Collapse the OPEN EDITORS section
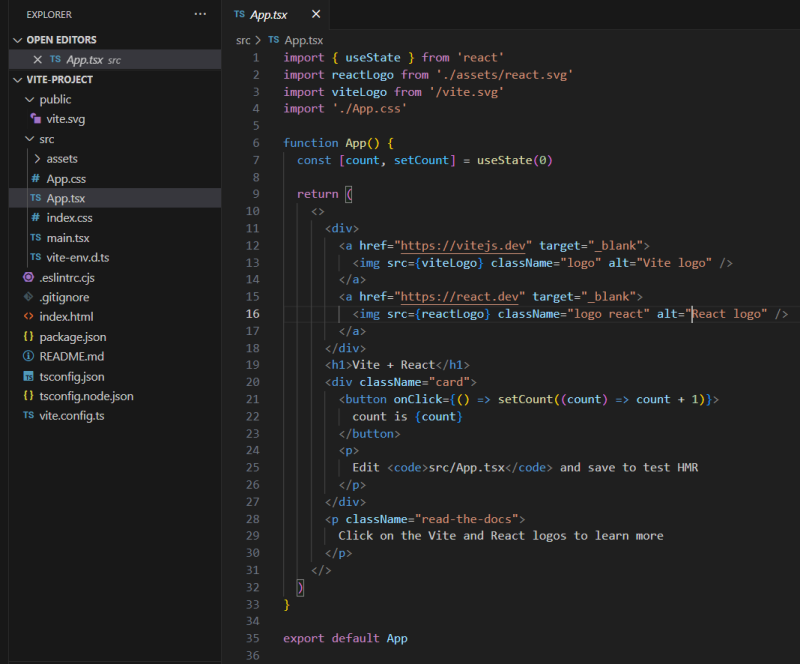This screenshot has height=664, width=800. (18, 40)
